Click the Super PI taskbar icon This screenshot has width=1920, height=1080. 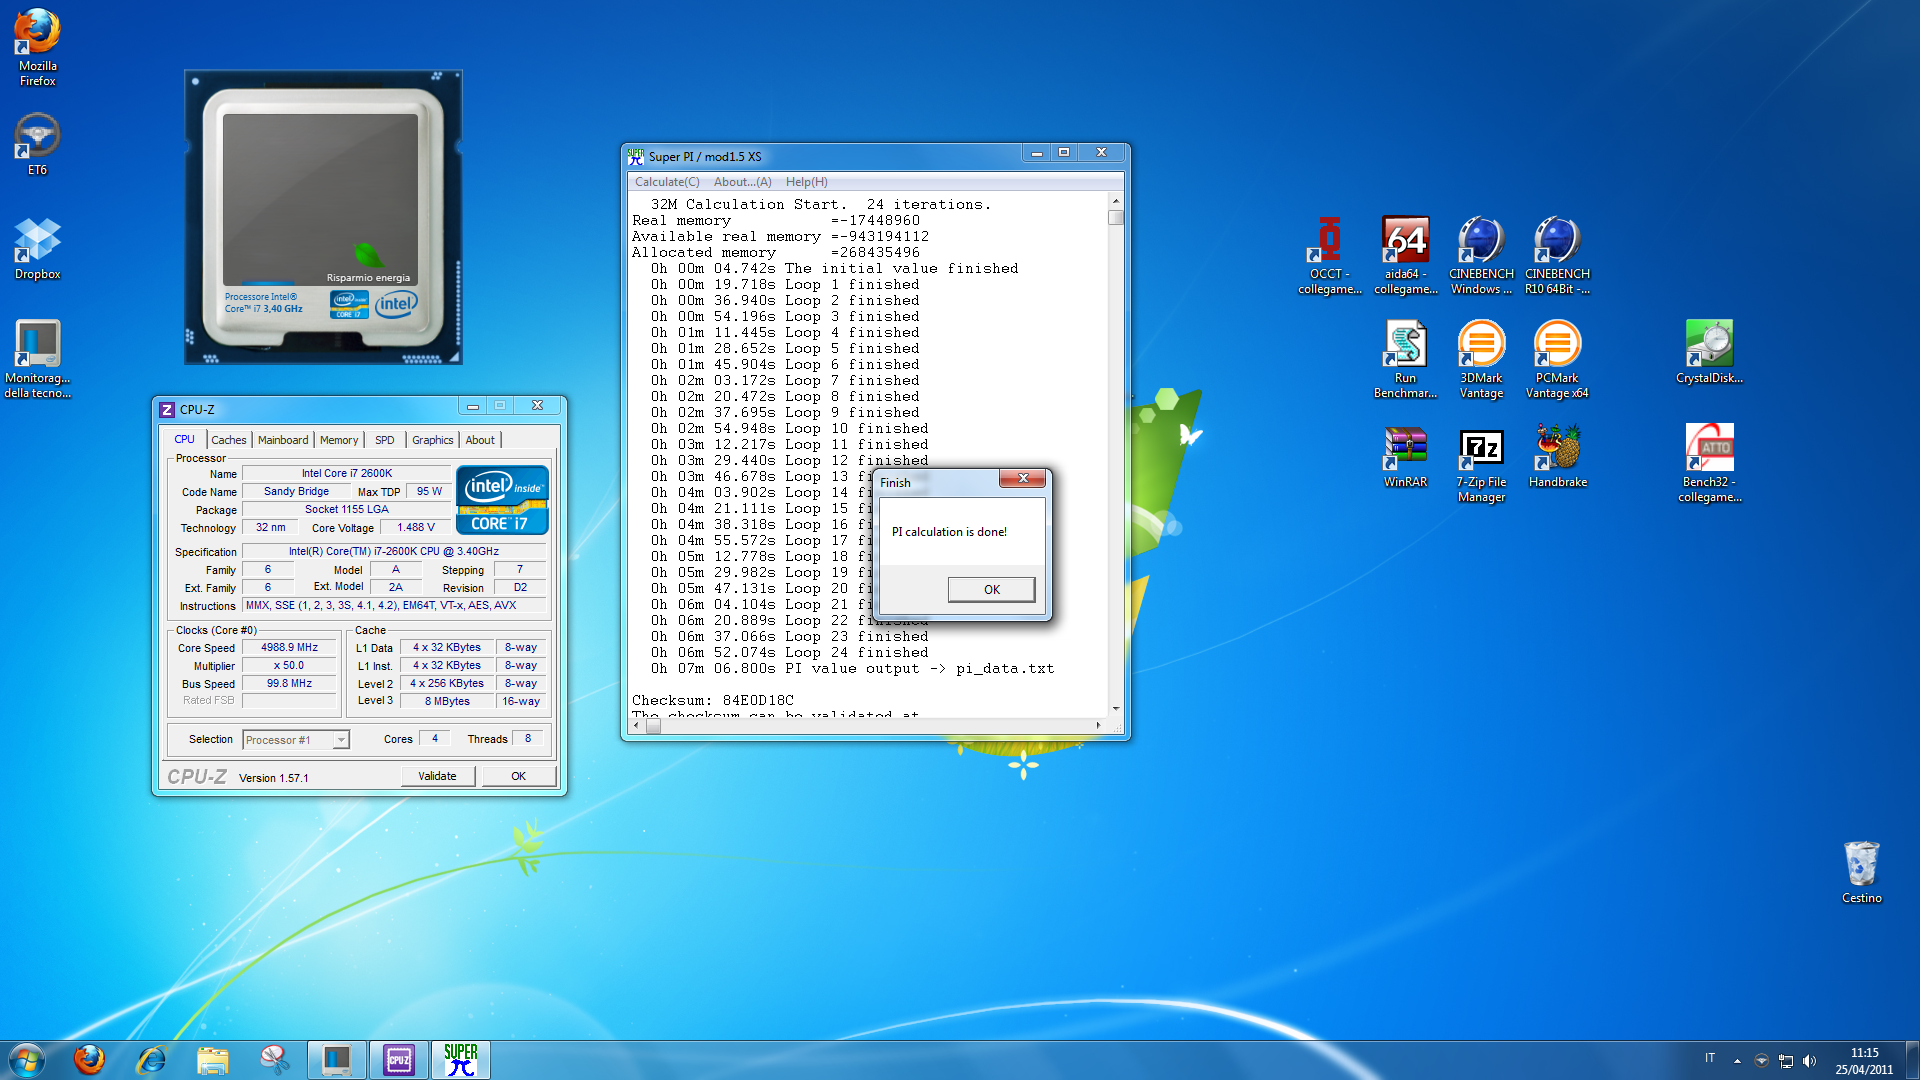pos(461,1060)
